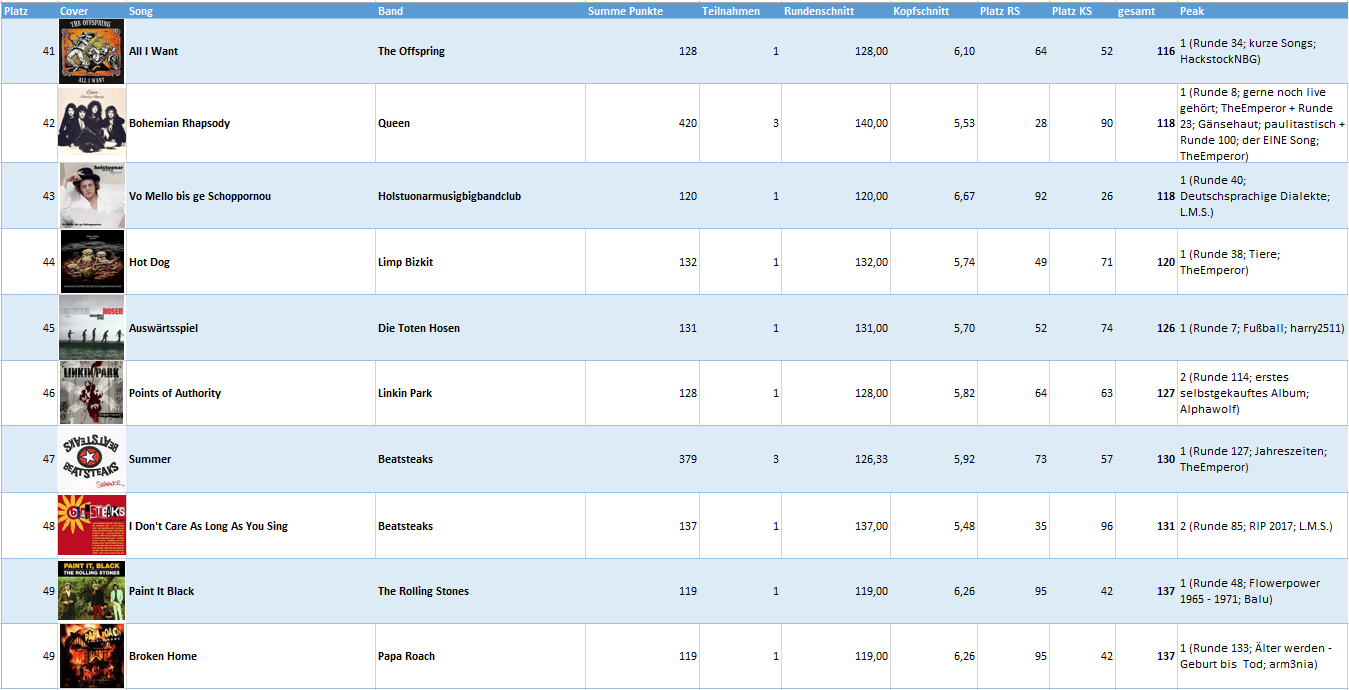Viewport: 1349px width, 690px height.
Task: Click the Papa Roach Broken Home cover
Action: coord(91,656)
